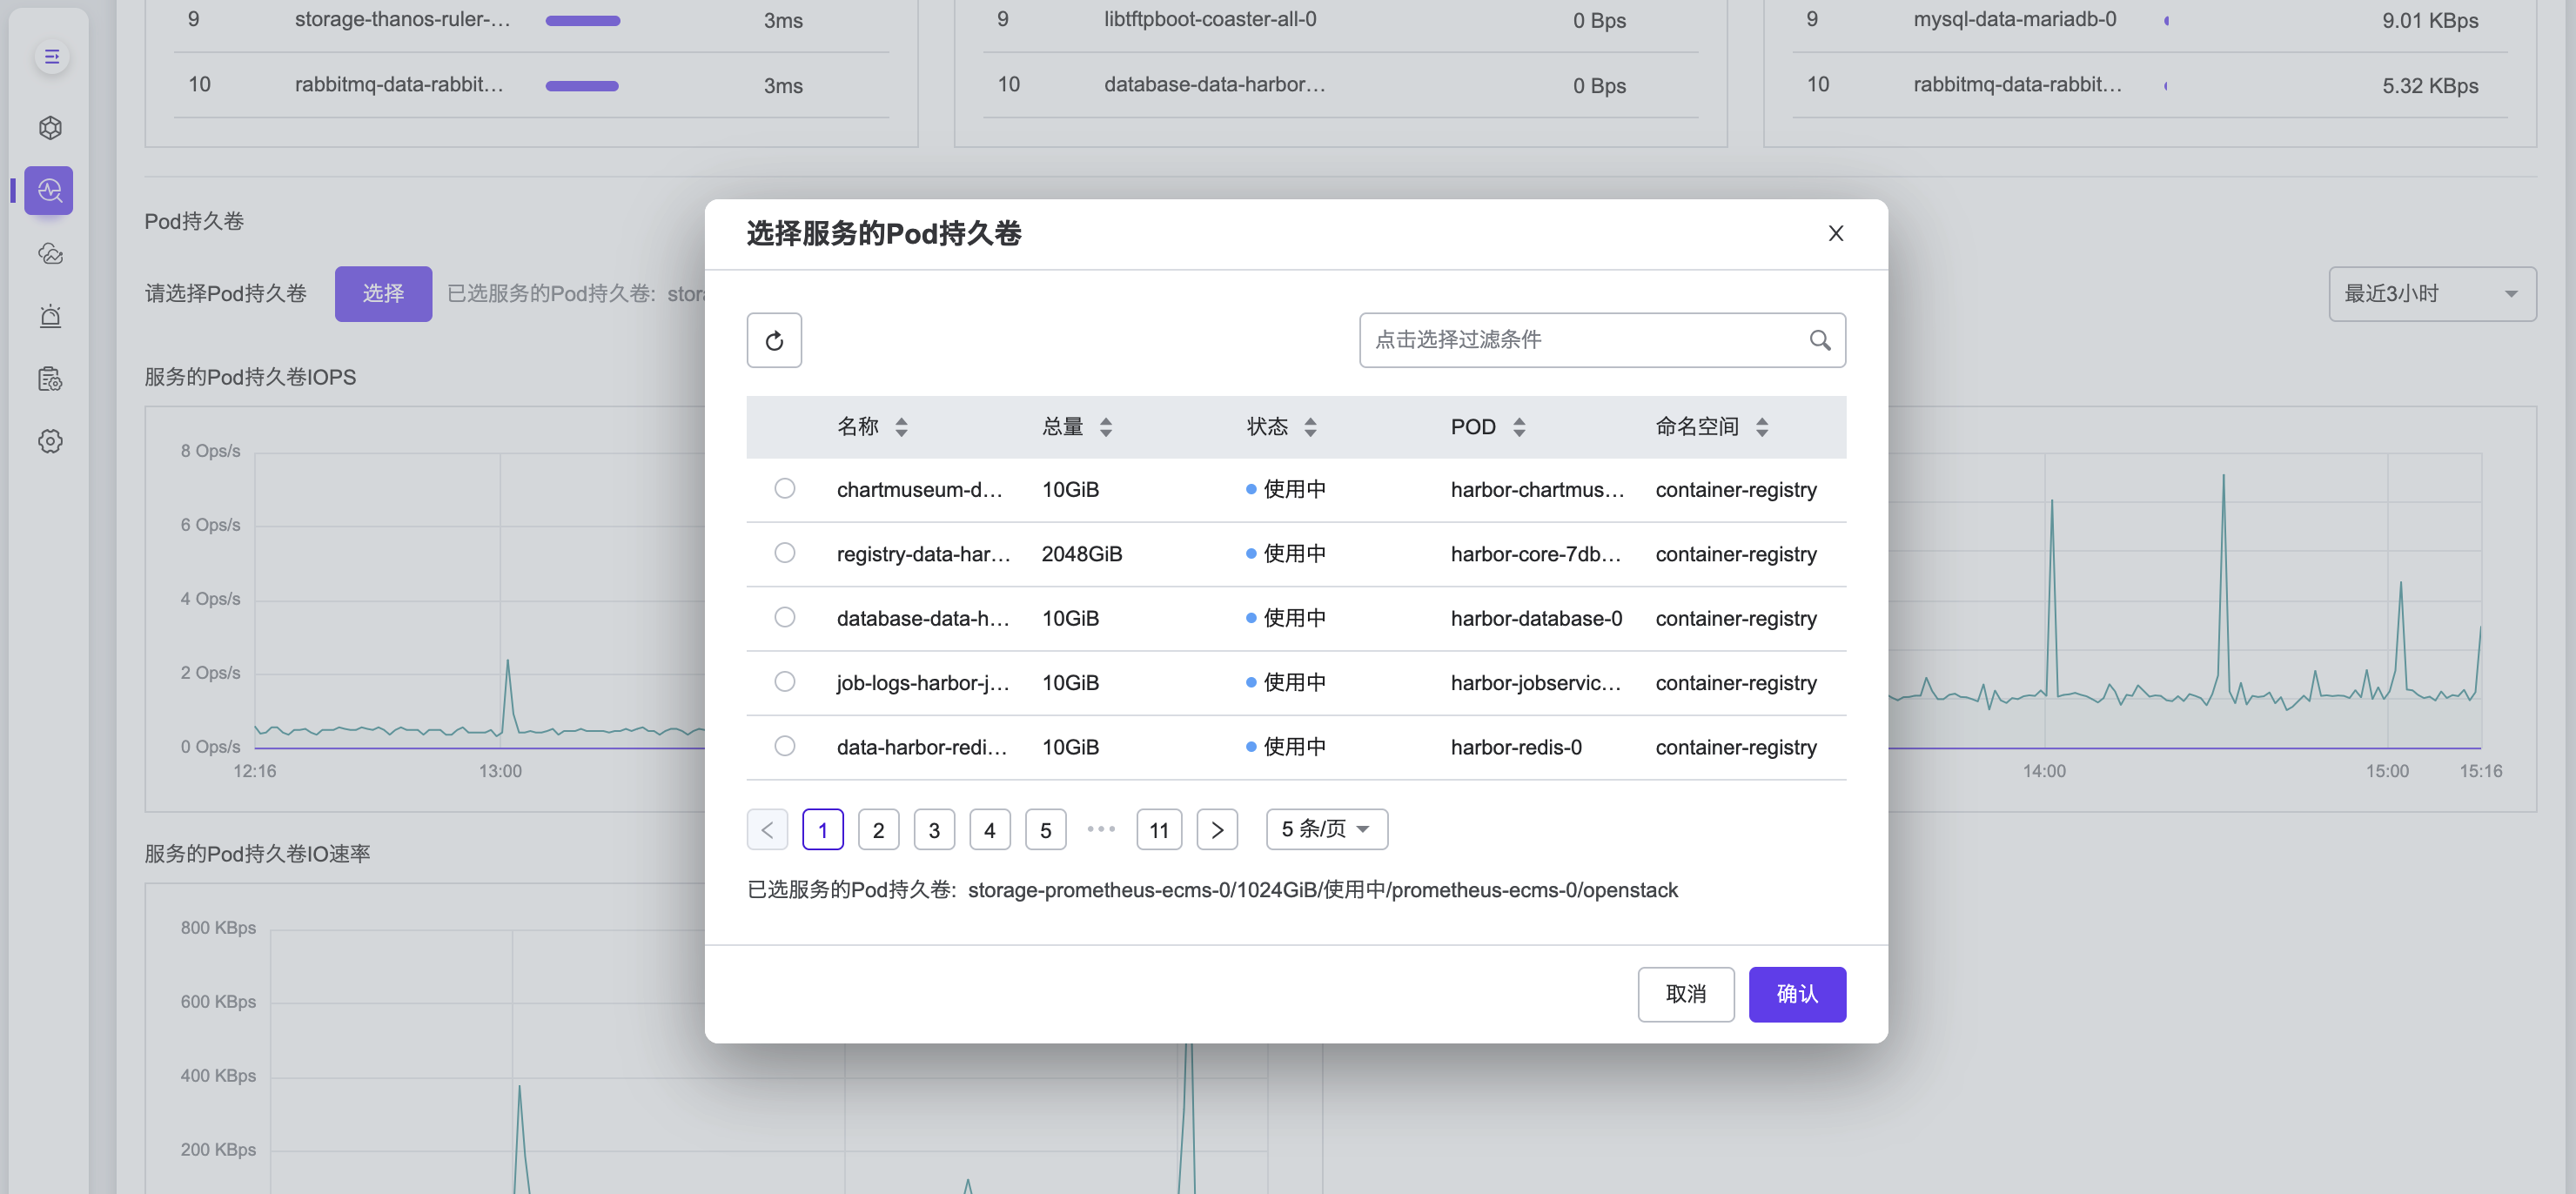Open the log report sidebar icon

point(50,379)
